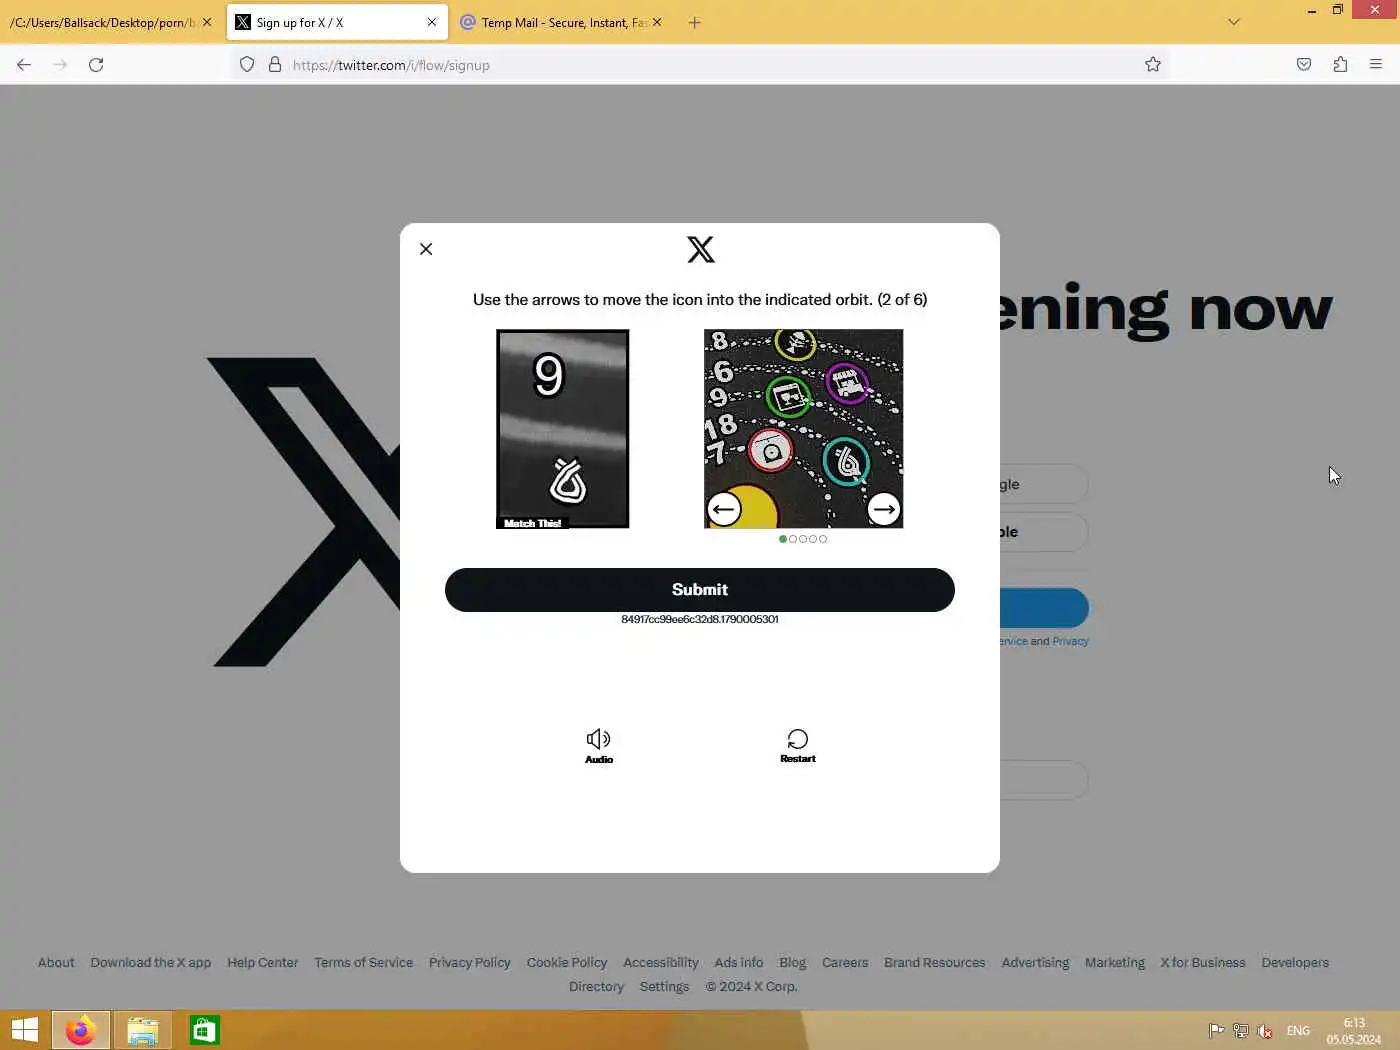The image size is (1400, 1050).
Task: Reload the current page
Action: coord(96,65)
